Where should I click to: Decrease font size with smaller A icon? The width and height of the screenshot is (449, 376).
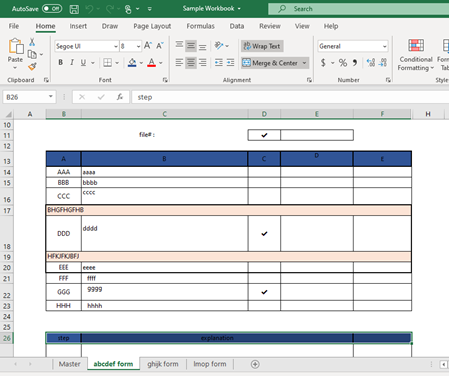[160, 46]
